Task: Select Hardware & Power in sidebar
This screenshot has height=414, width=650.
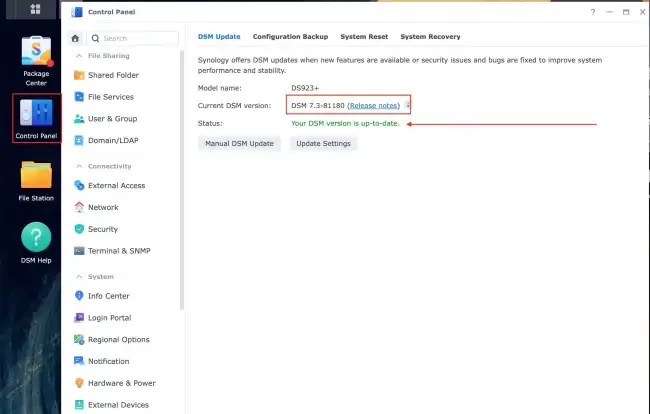Action: point(121,383)
